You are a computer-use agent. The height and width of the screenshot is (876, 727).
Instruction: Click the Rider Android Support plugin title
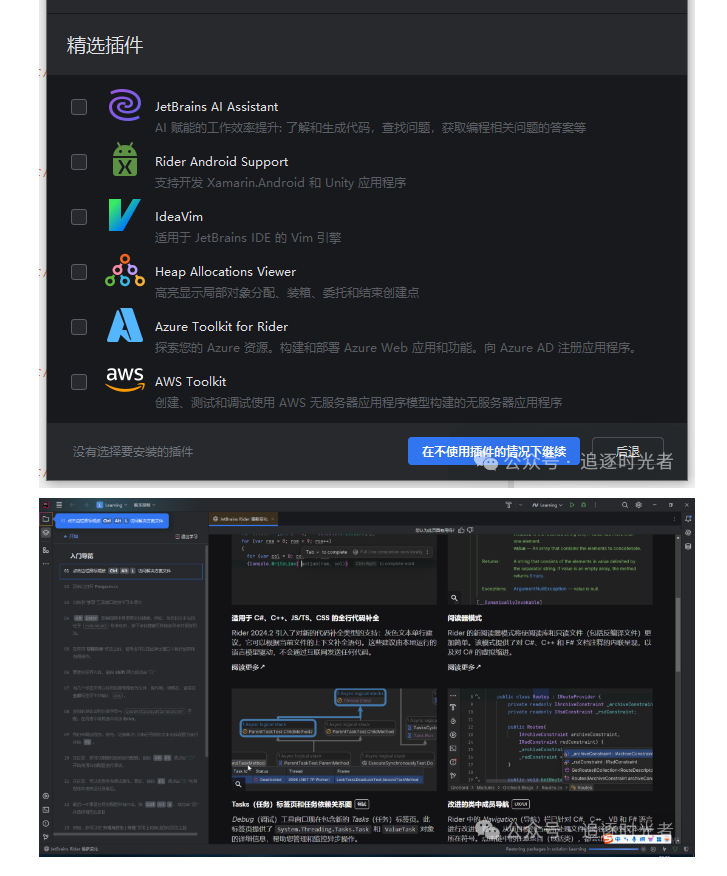click(221, 162)
